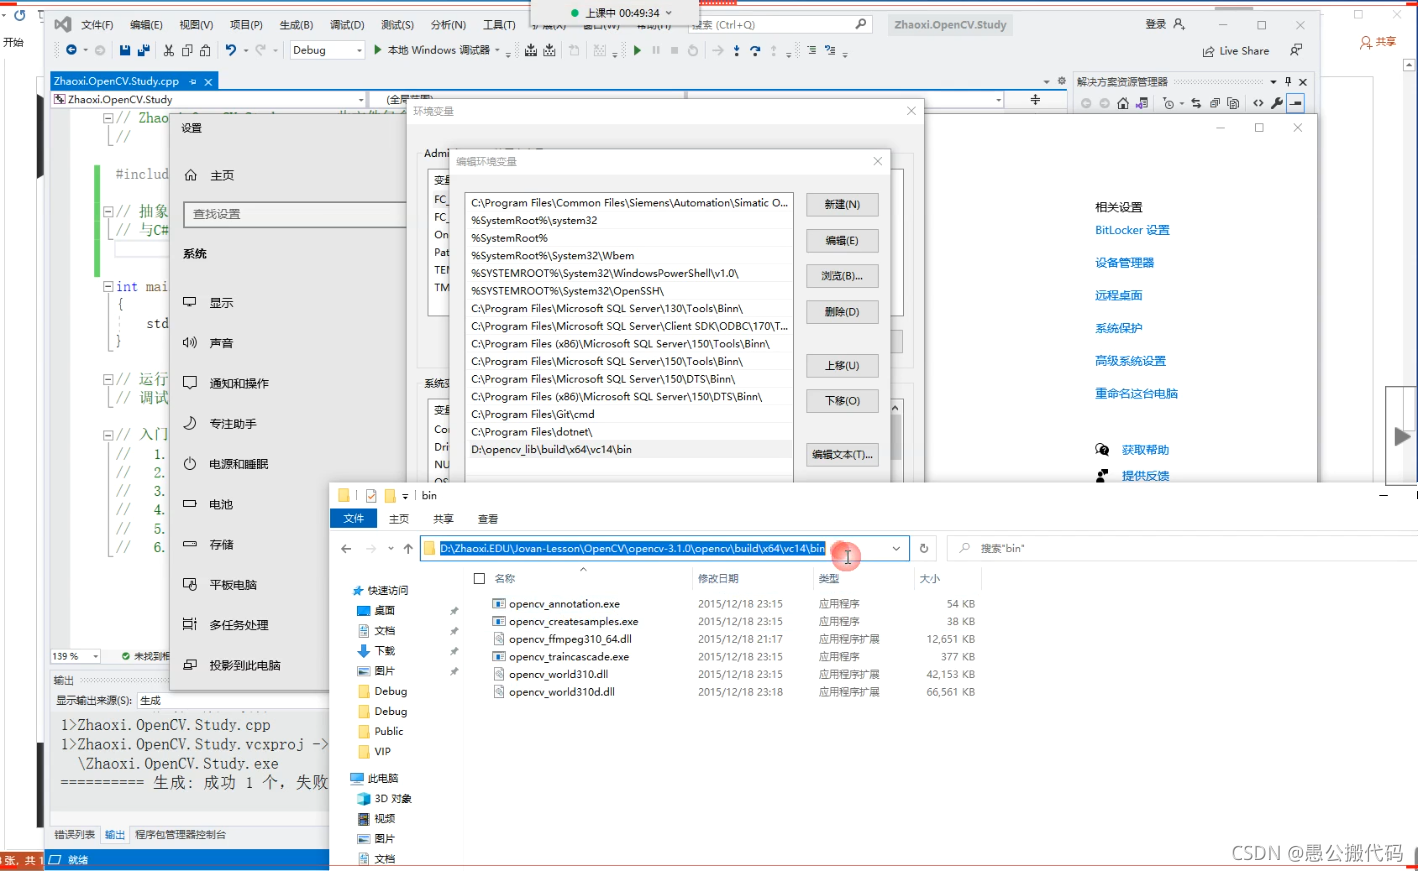Click the View Code angle-bracket icon
1418x871 pixels.
click(x=1258, y=103)
